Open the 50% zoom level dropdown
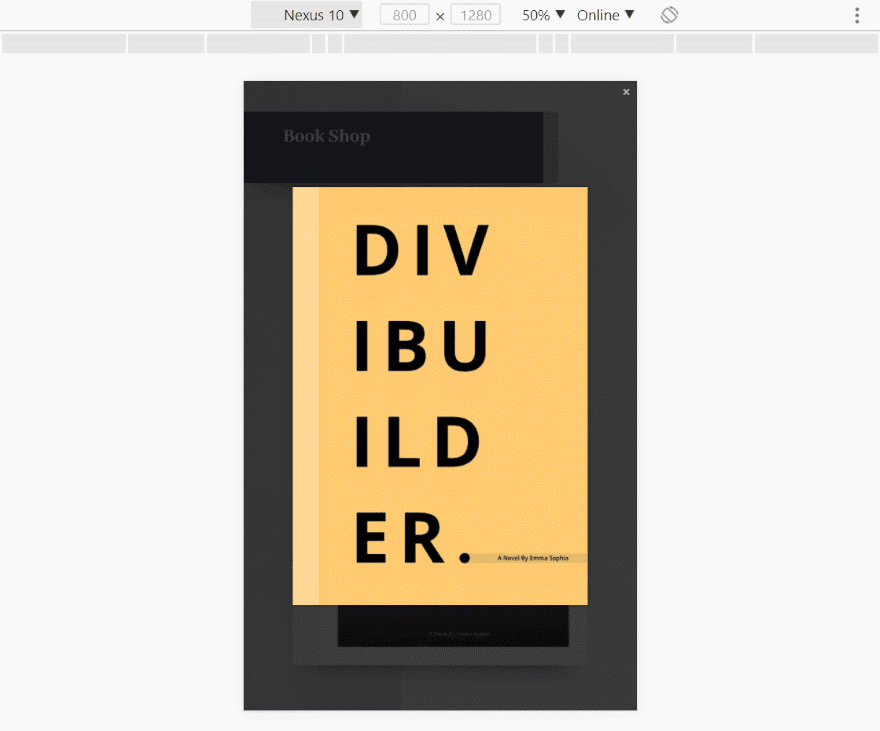Image resolution: width=880 pixels, height=731 pixels. [x=541, y=14]
